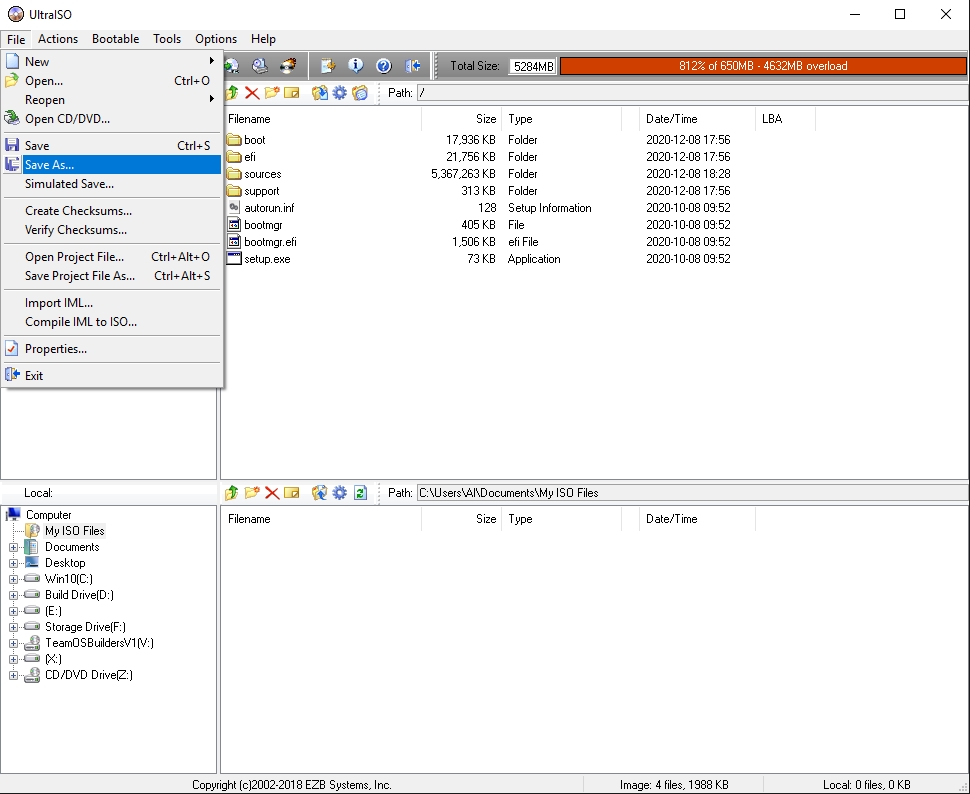Screen dimensions: 970x794
Task: Choose Open CD/DVD... from the File menu
Action: point(112,119)
